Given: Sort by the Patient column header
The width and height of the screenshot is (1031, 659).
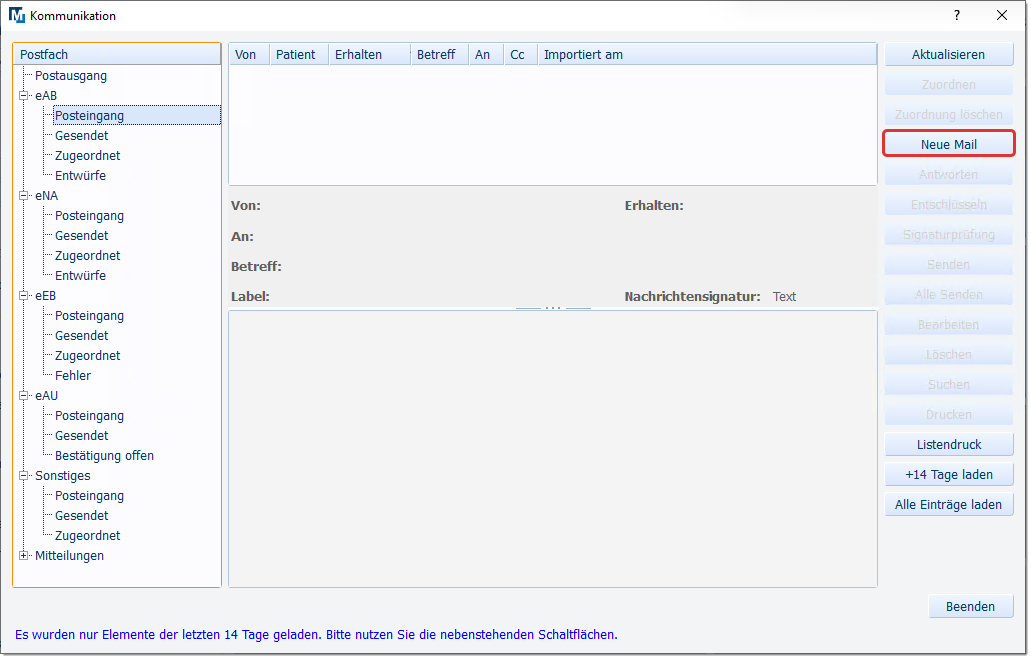Looking at the screenshot, I should coord(299,55).
